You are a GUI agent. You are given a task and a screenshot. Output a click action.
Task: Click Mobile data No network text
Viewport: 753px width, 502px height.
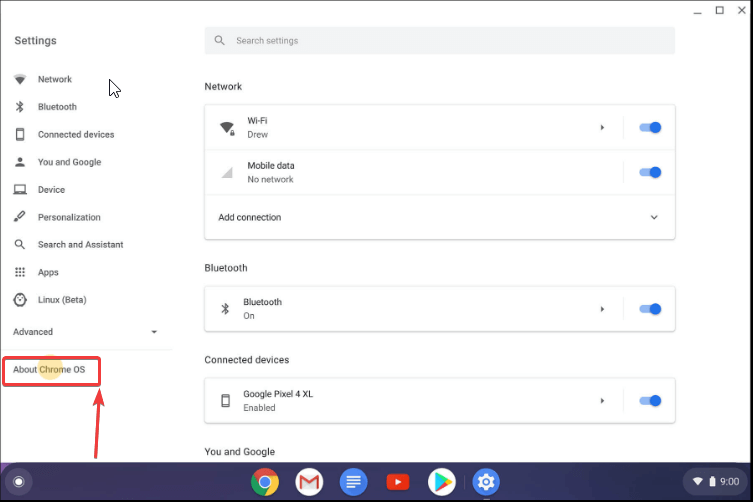coord(270,179)
